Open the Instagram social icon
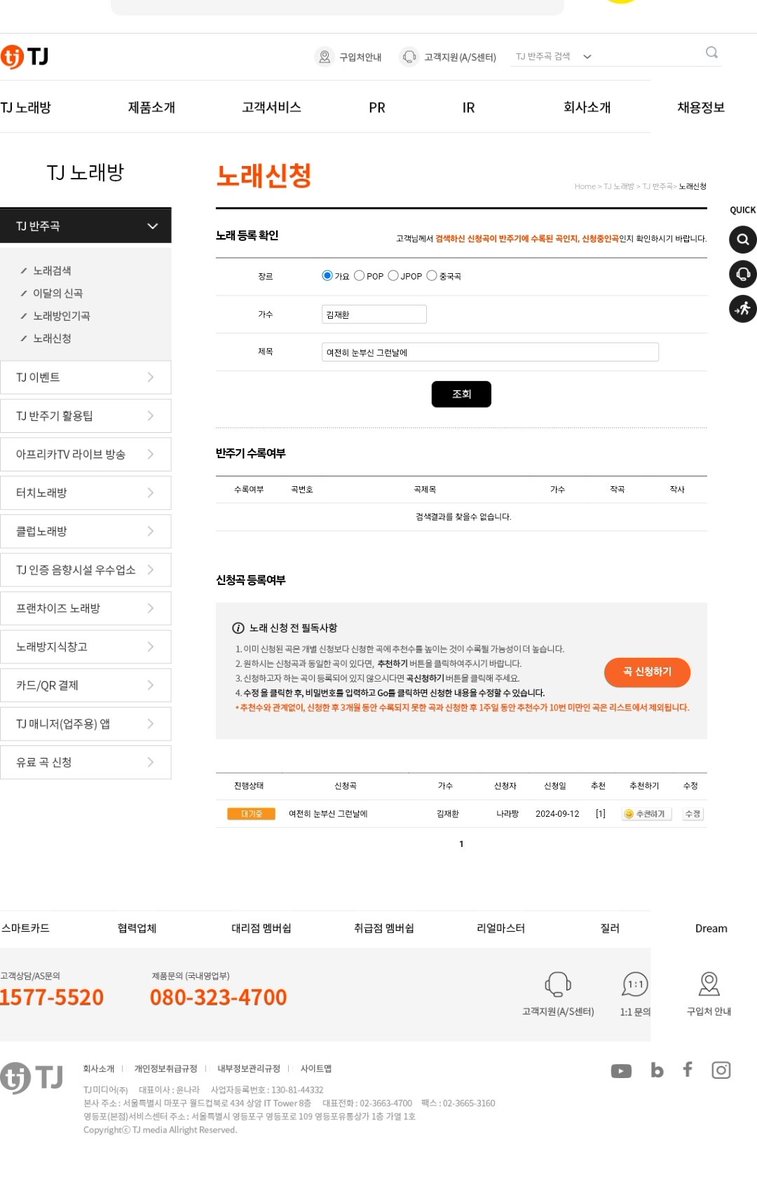 point(721,1070)
